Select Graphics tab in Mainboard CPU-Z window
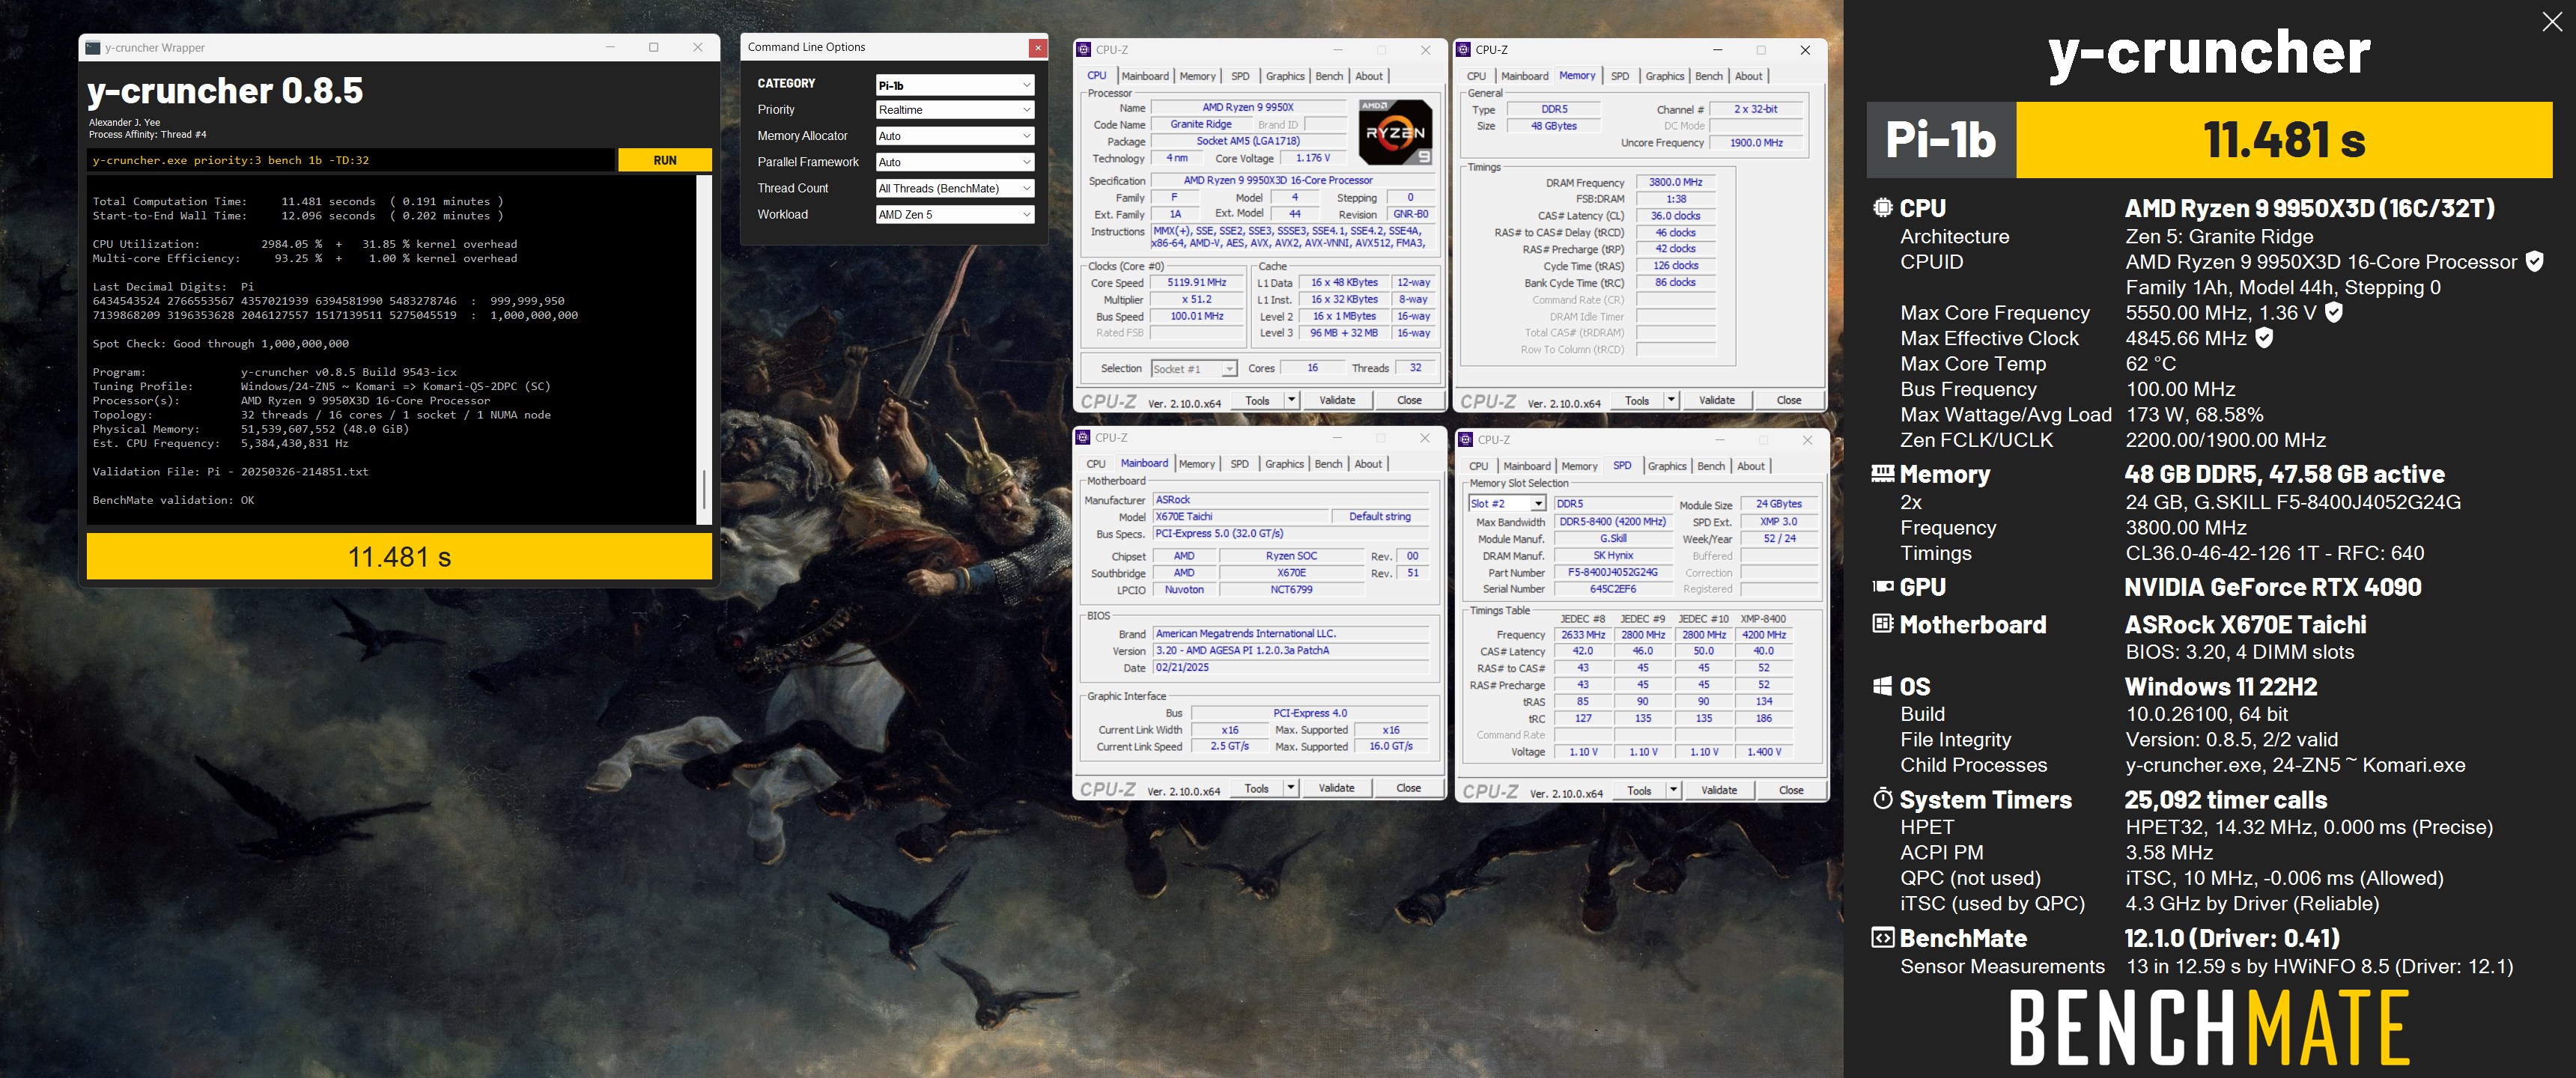This screenshot has width=2576, height=1078. point(1284,464)
